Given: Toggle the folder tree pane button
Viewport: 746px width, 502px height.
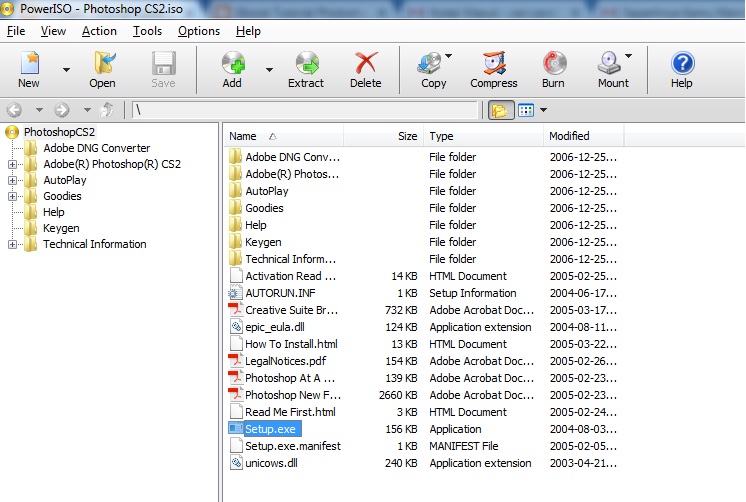Looking at the screenshot, I should (x=500, y=110).
